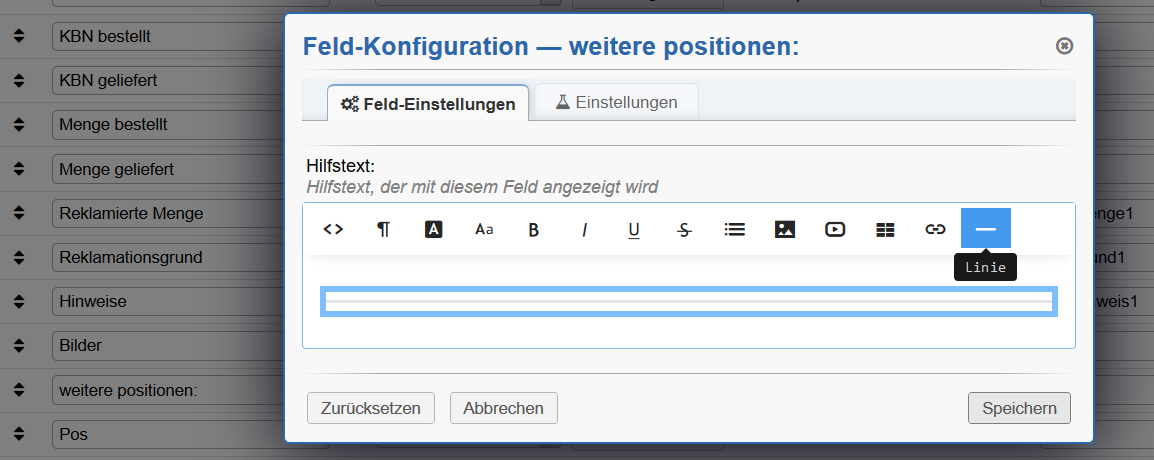
Task: Open the font size Aa icon
Action: pyautogui.click(x=484, y=229)
